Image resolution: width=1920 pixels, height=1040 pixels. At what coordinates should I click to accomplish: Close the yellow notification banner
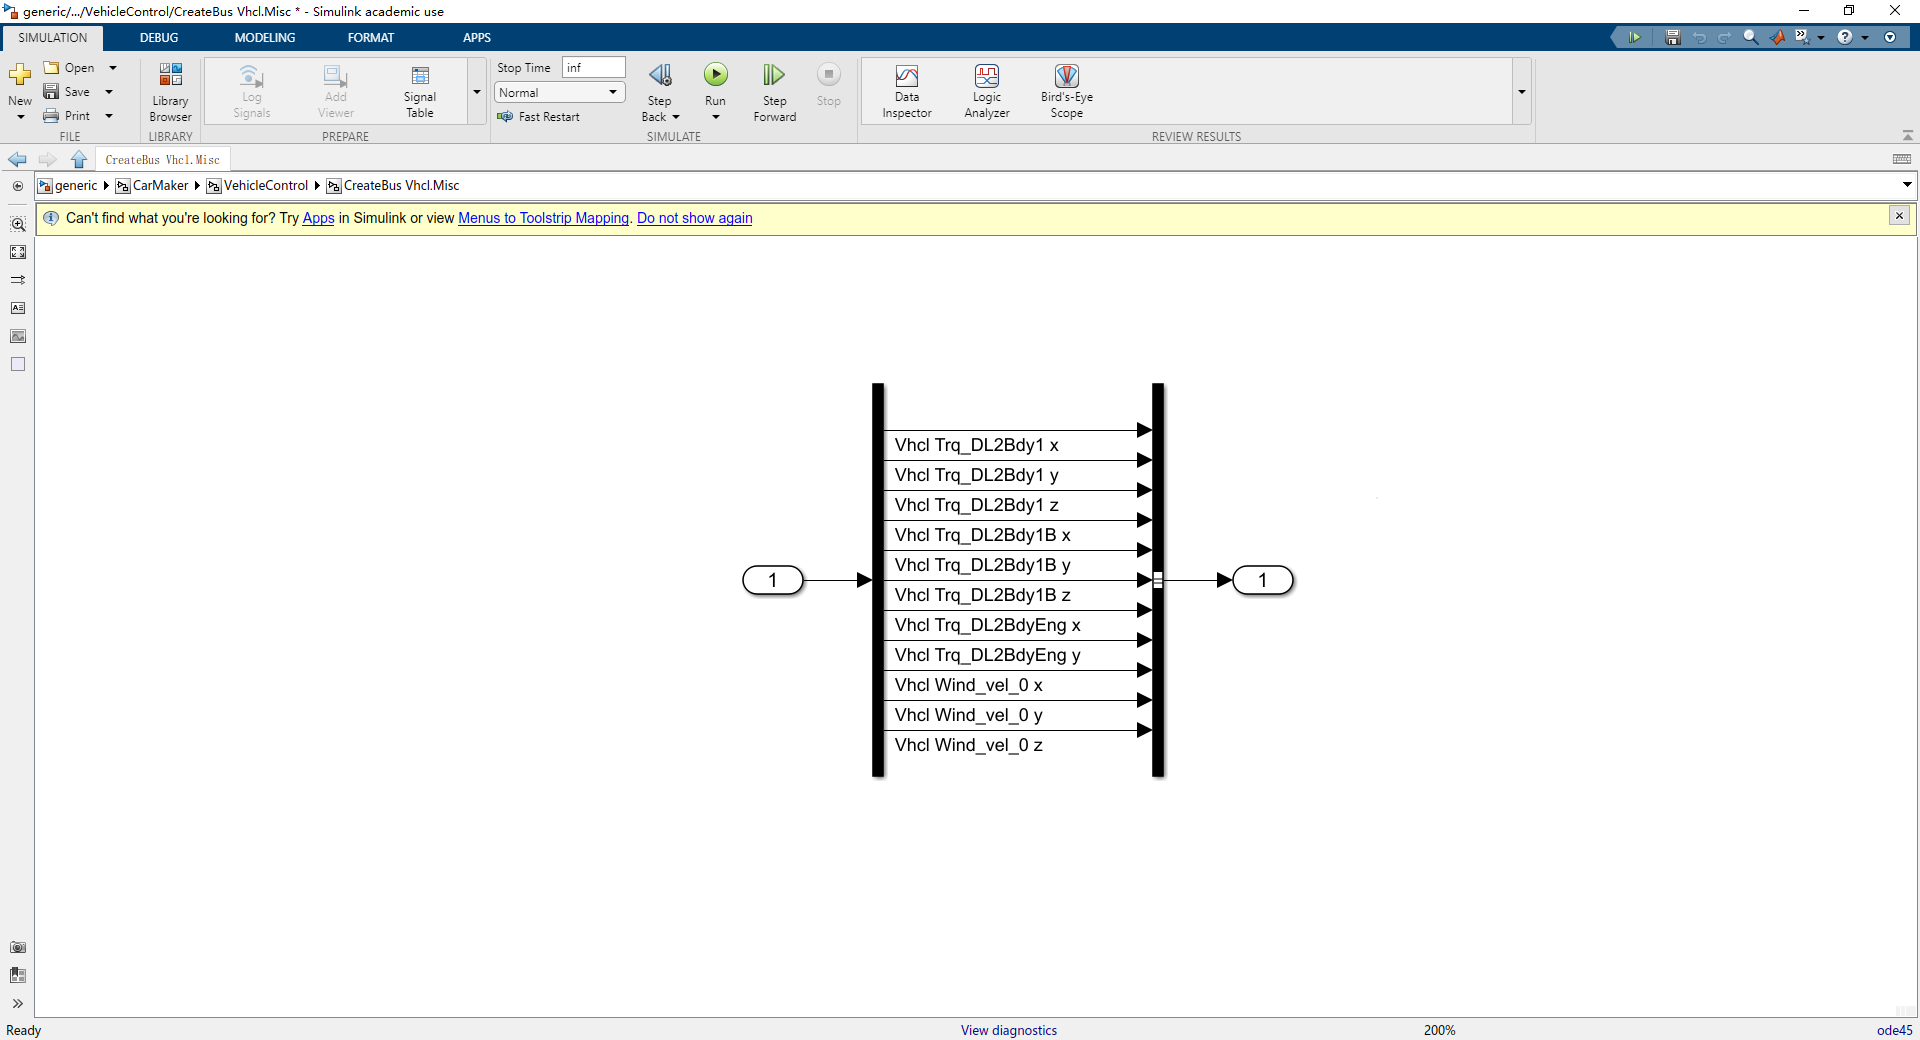click(x=1899, y=216)
